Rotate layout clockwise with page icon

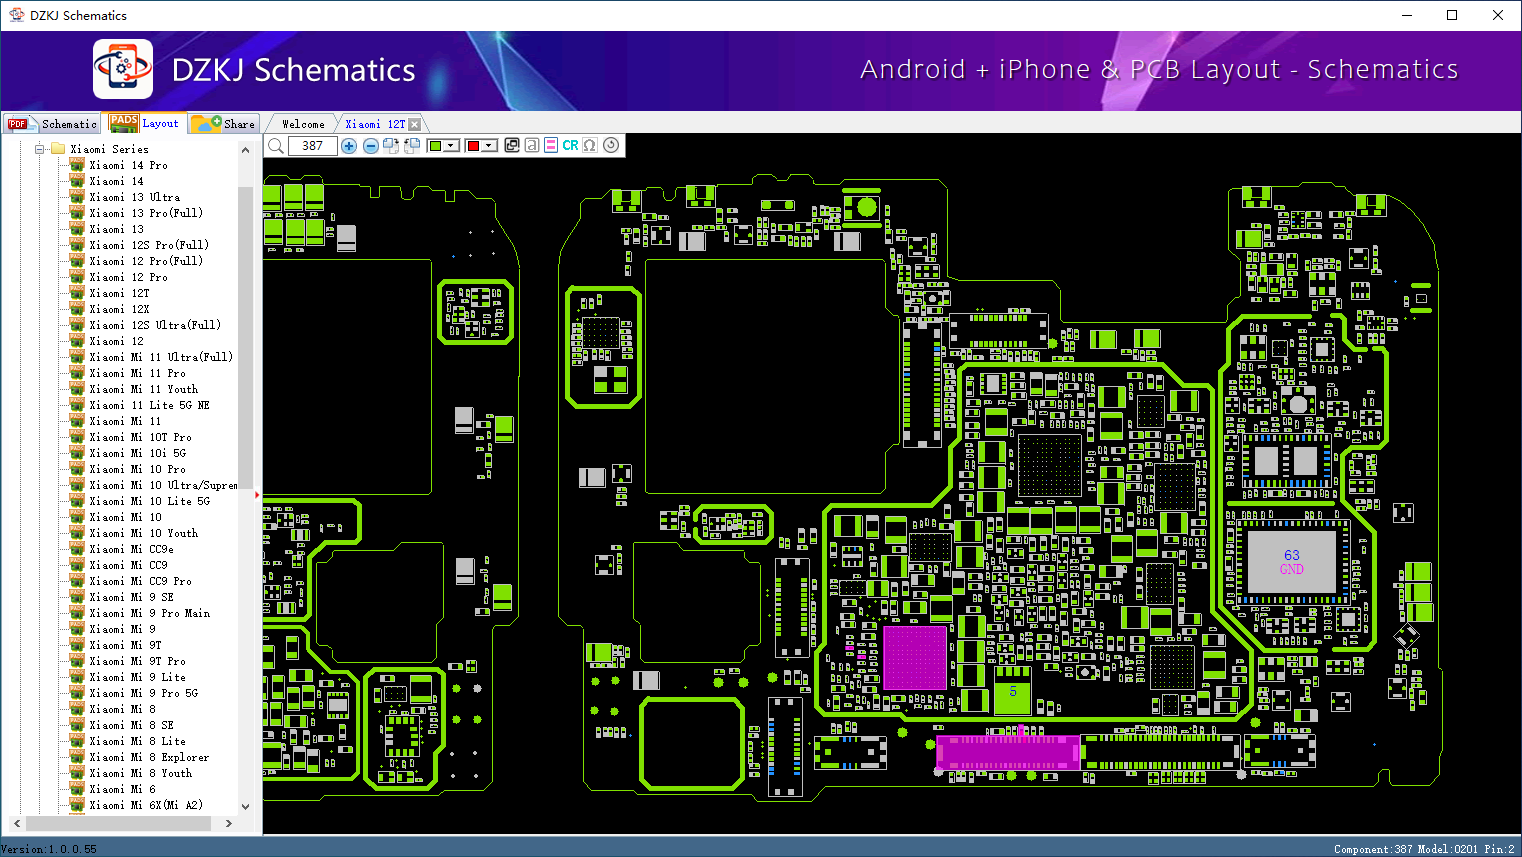pyautogui.click(x=391, y=146)
